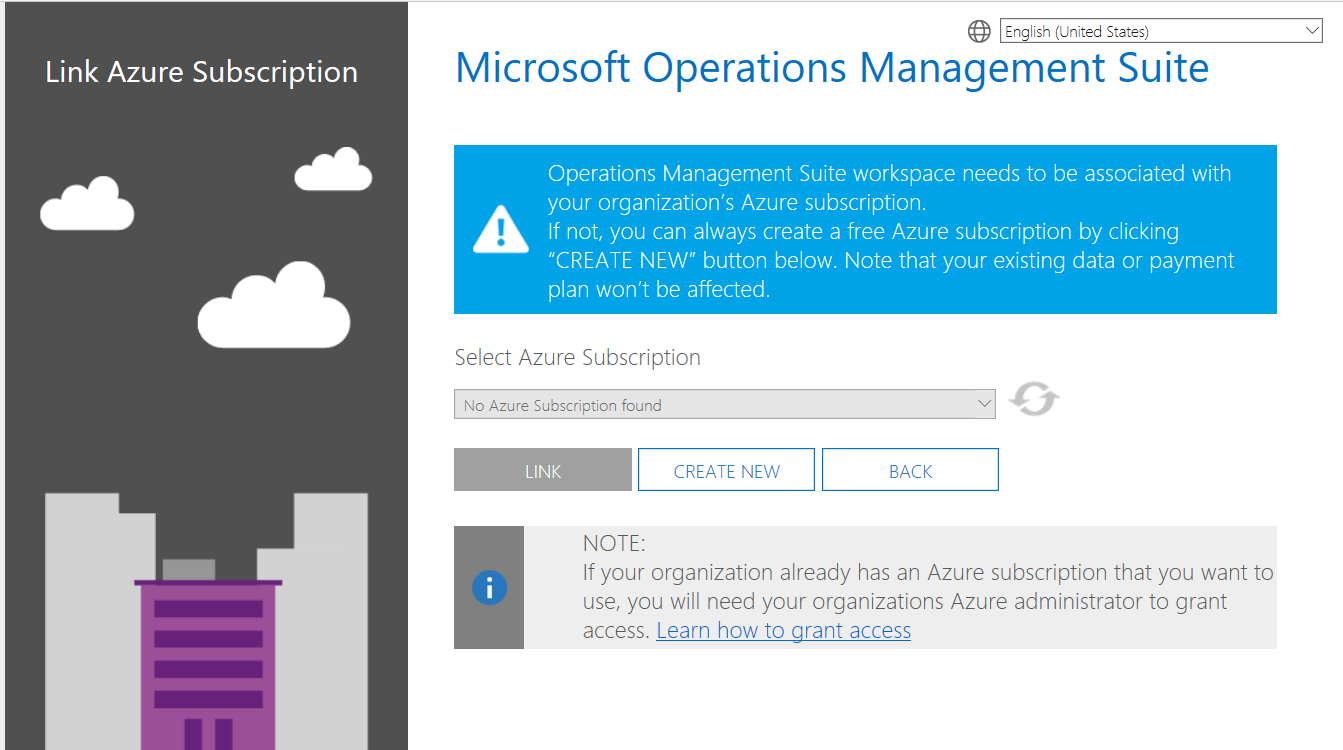Click the globe language icon
Screen dimensions: 1343x750
(x=979, y=32)
